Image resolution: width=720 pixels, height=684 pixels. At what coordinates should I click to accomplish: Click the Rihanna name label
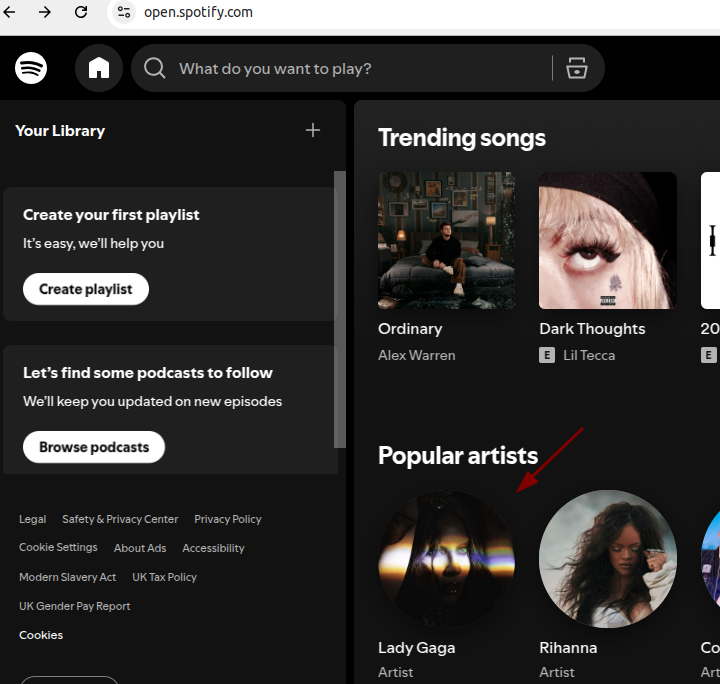point(568,648)
